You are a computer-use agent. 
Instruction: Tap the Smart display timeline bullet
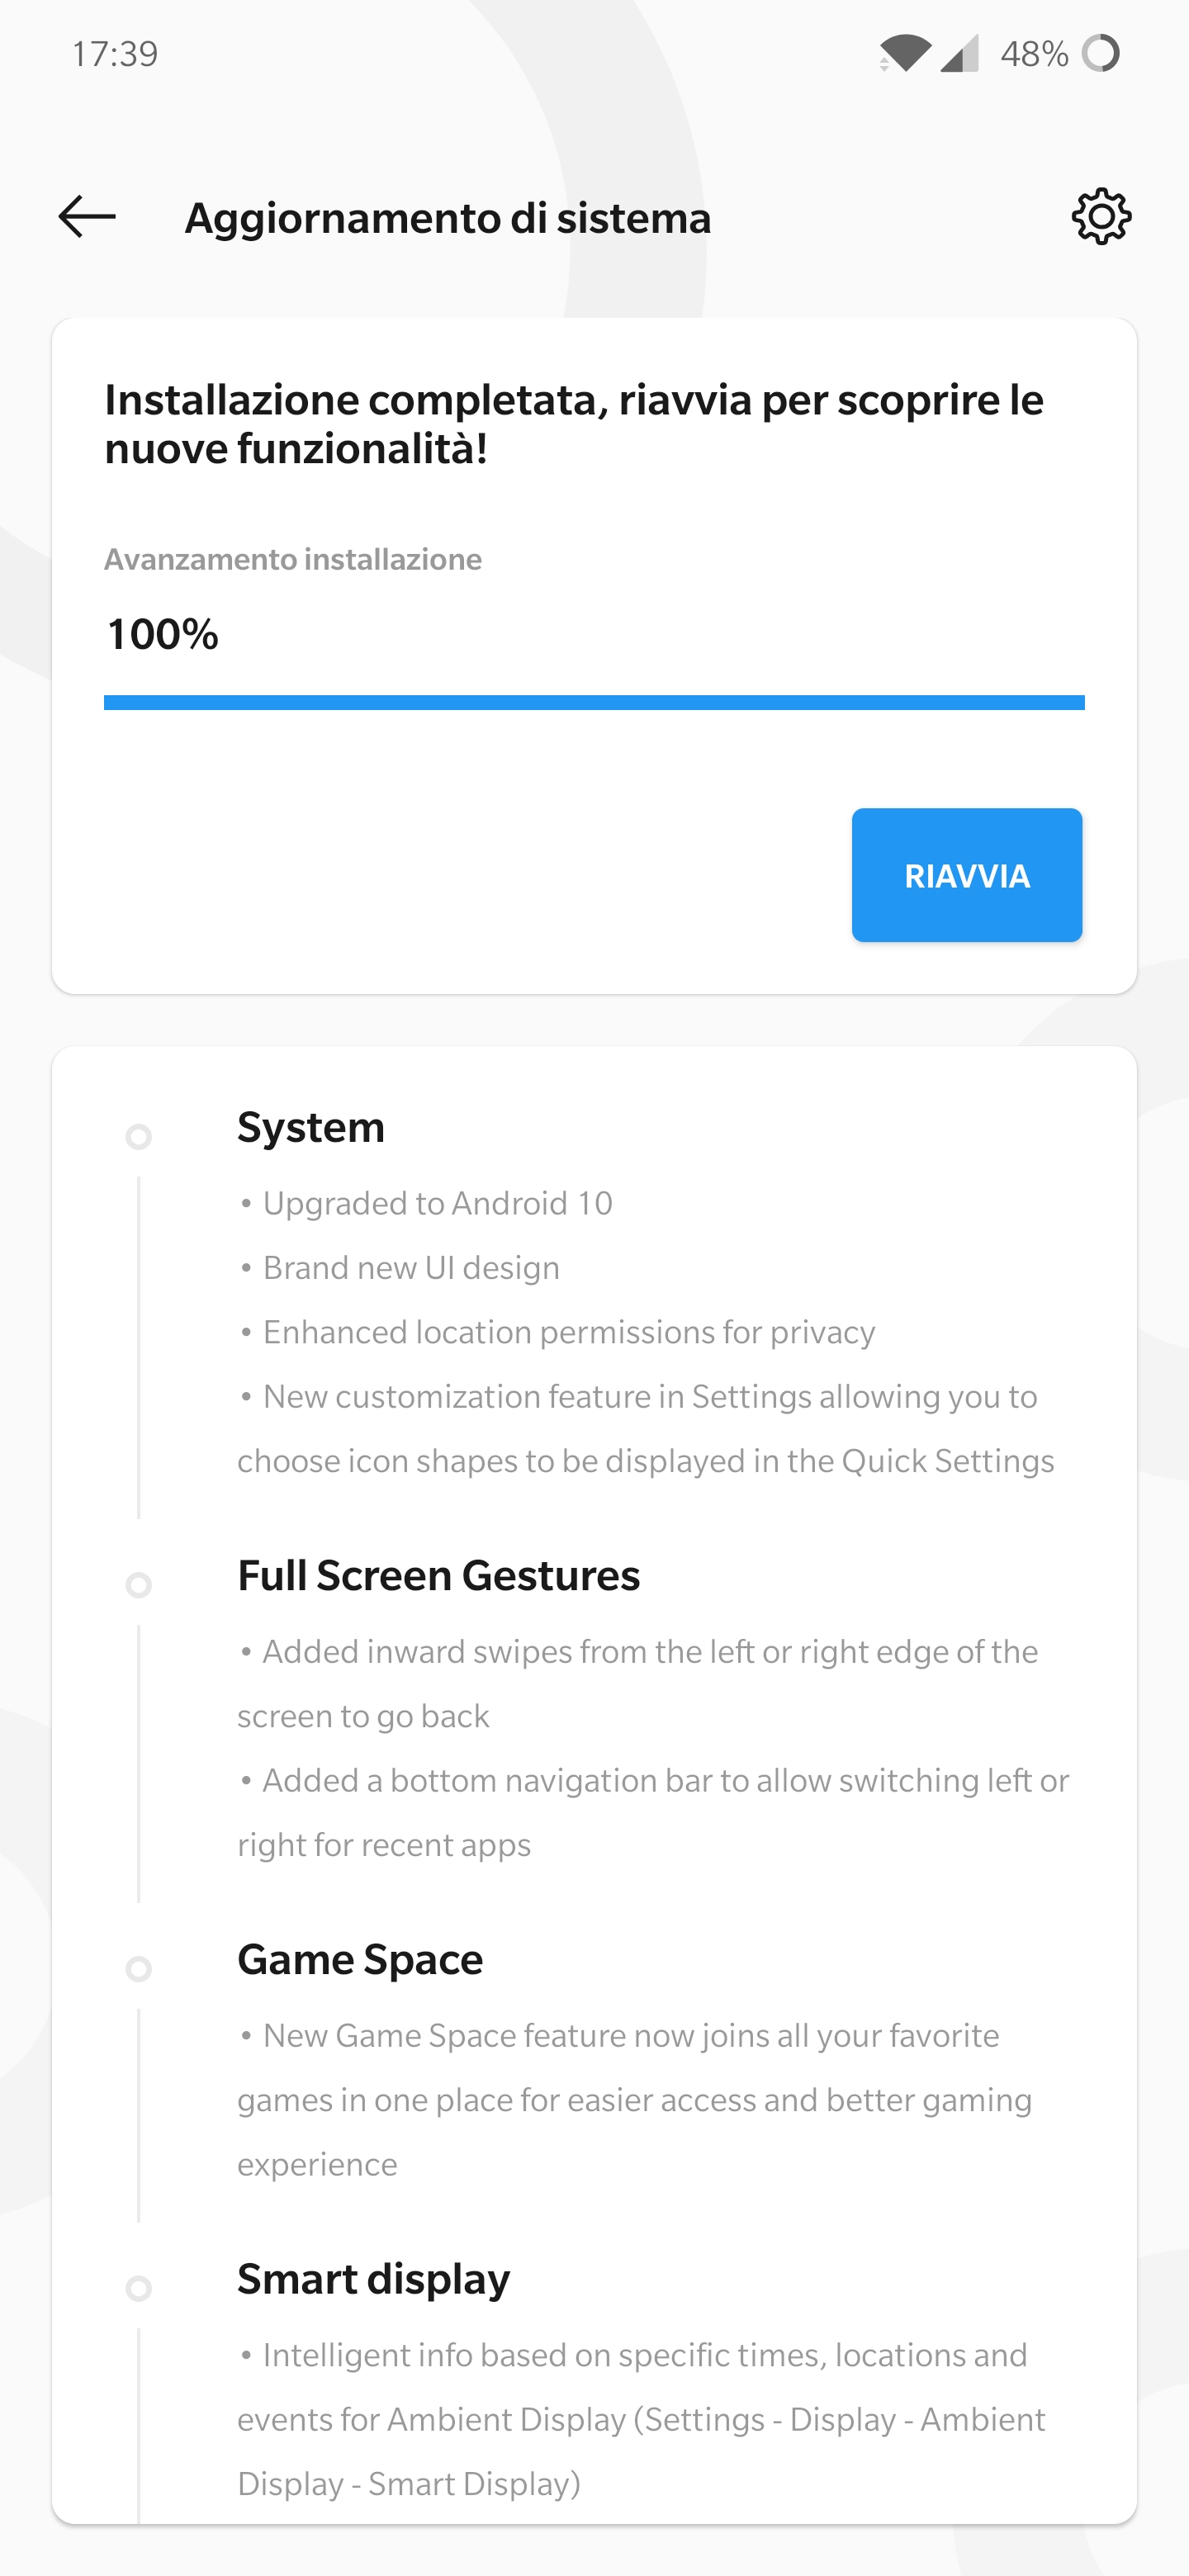(139, 2288)
